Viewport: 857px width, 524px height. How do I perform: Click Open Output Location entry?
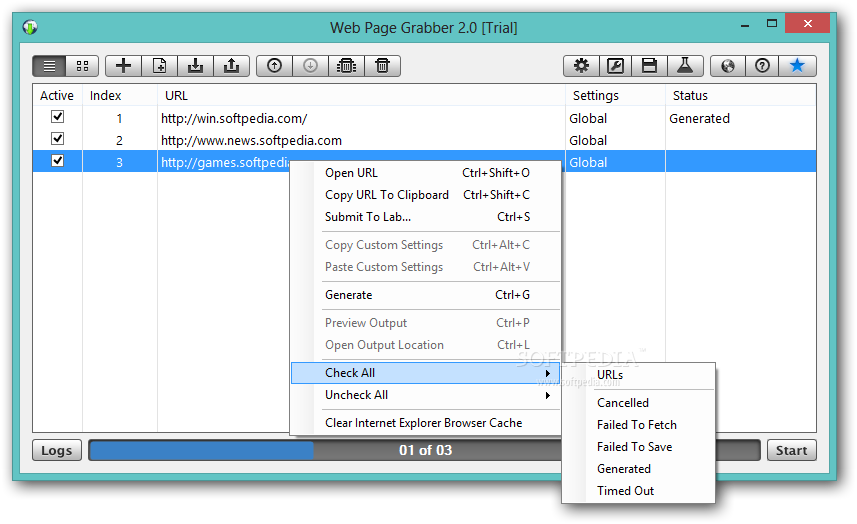point(426,345)
